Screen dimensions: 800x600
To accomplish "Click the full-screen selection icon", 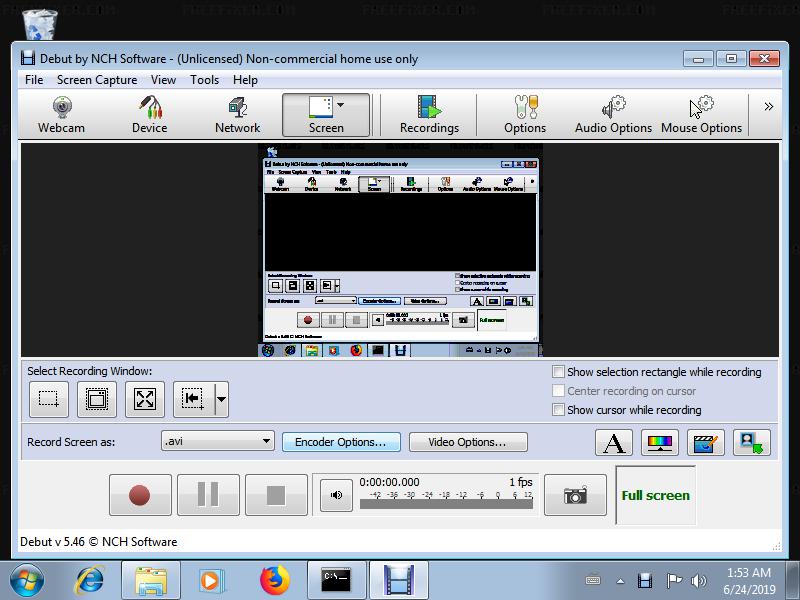I will [145, 399].
